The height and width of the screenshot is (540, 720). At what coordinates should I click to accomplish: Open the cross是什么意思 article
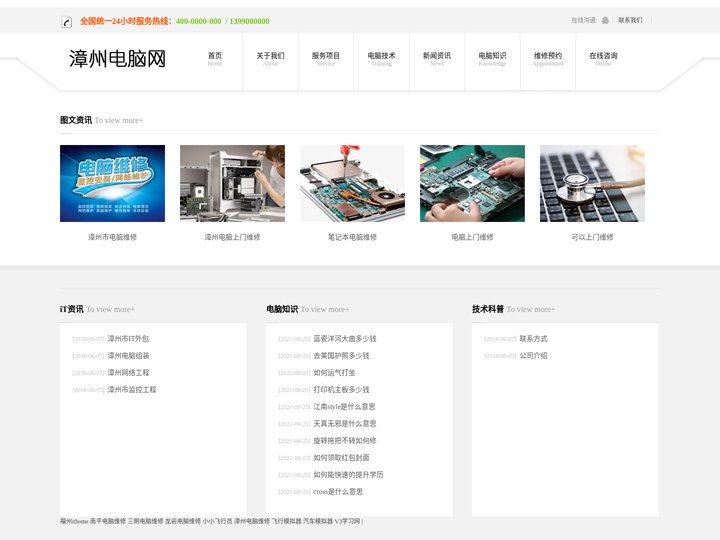338,491
